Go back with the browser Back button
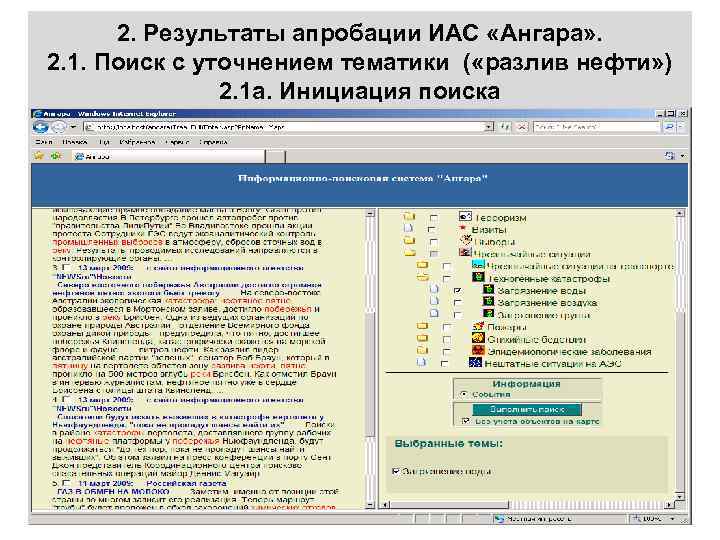This screenshot has height=540, width=720. point(41,127)
